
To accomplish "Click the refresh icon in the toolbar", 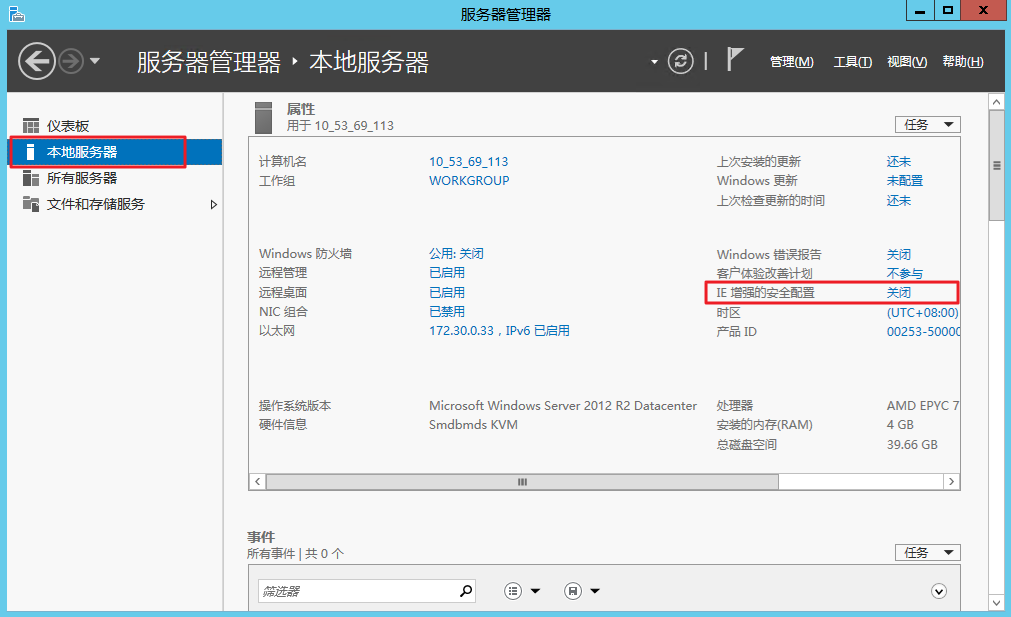I will tap(680, 61).
